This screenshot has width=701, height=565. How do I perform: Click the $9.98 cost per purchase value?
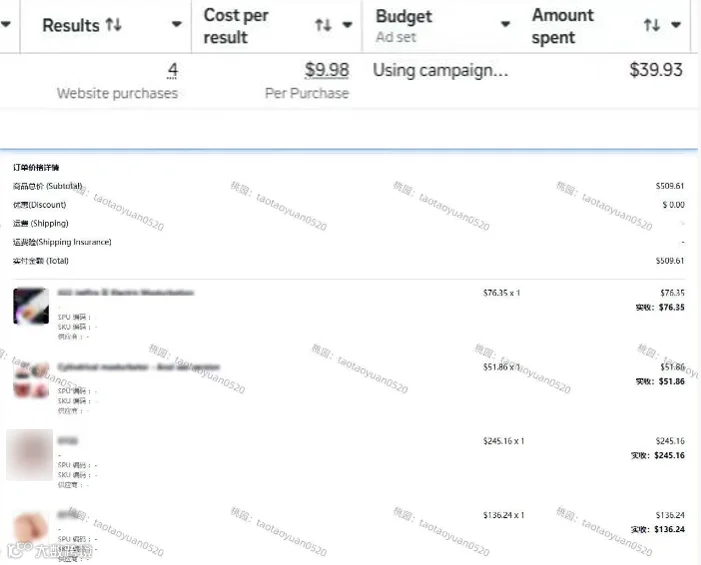[x=327, y=70]
